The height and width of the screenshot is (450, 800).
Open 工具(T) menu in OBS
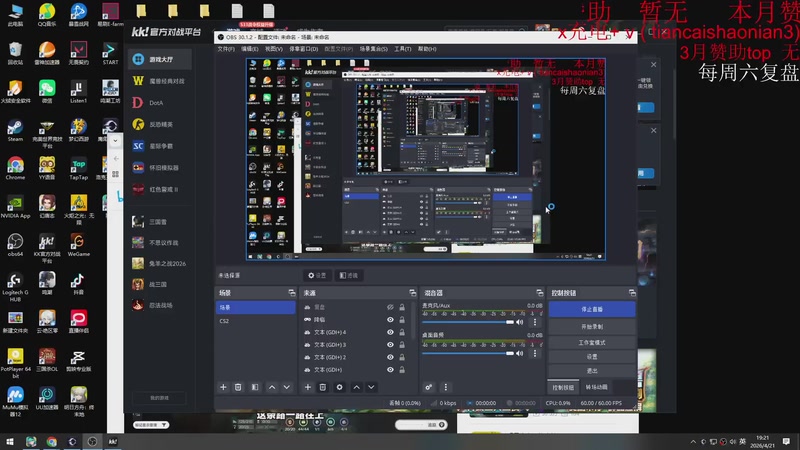(403, 49)
